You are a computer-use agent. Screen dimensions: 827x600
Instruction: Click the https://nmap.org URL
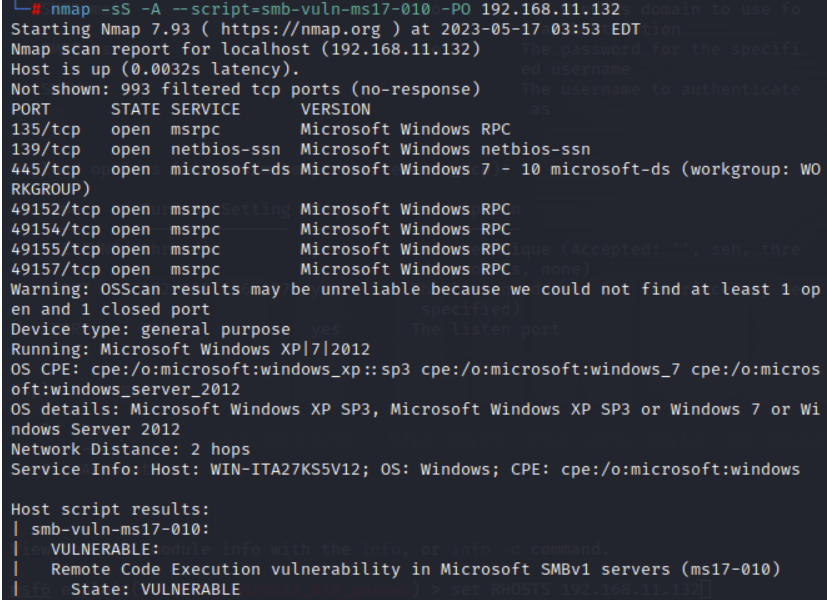(300, 29)
